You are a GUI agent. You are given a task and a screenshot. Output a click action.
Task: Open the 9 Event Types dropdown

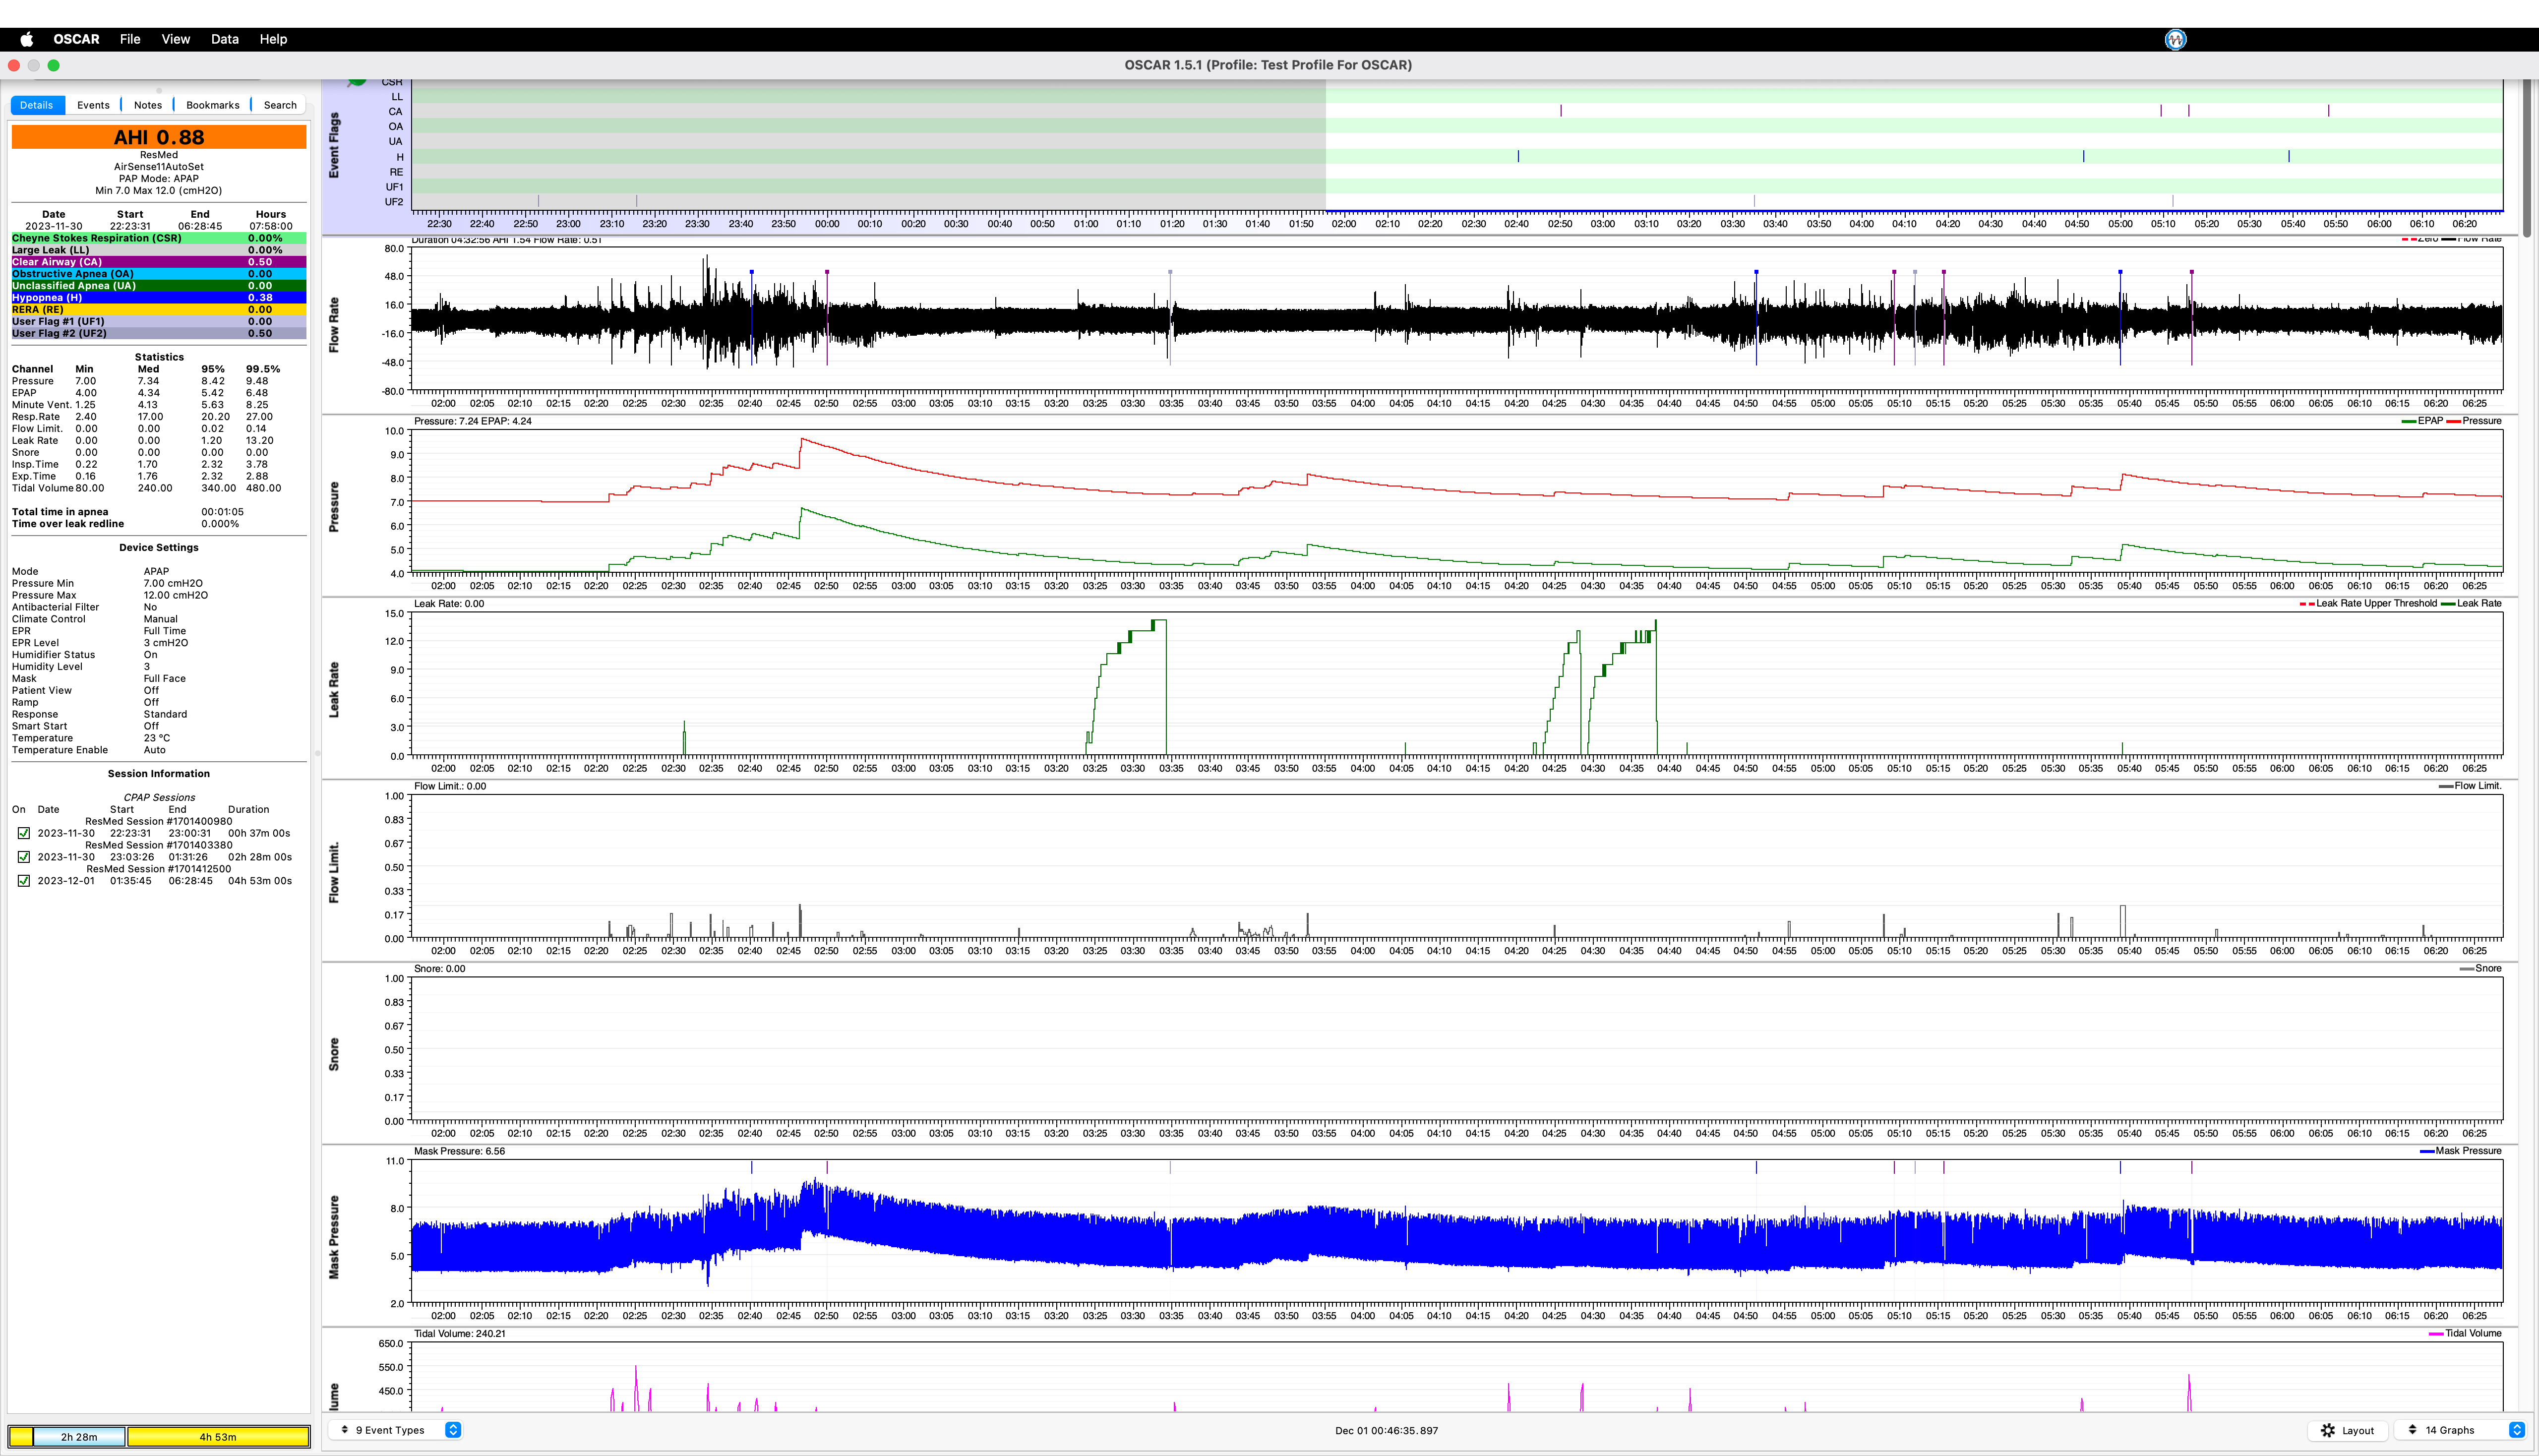(396, 1430)
